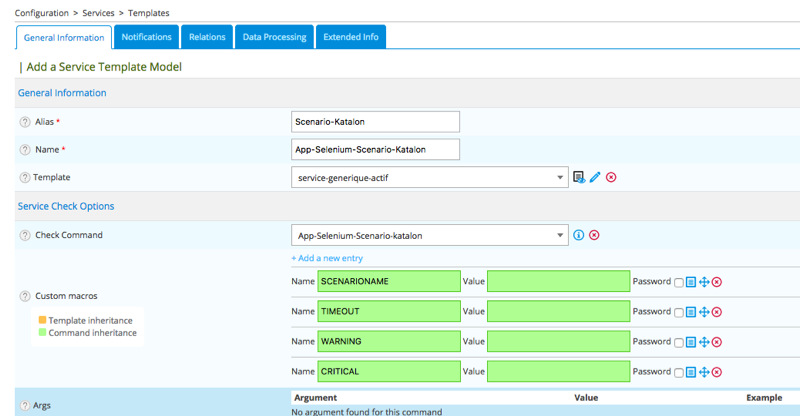Click move handle icon for TIMEOUT macro
The image size is (800, 416).
tap(704, 312)
